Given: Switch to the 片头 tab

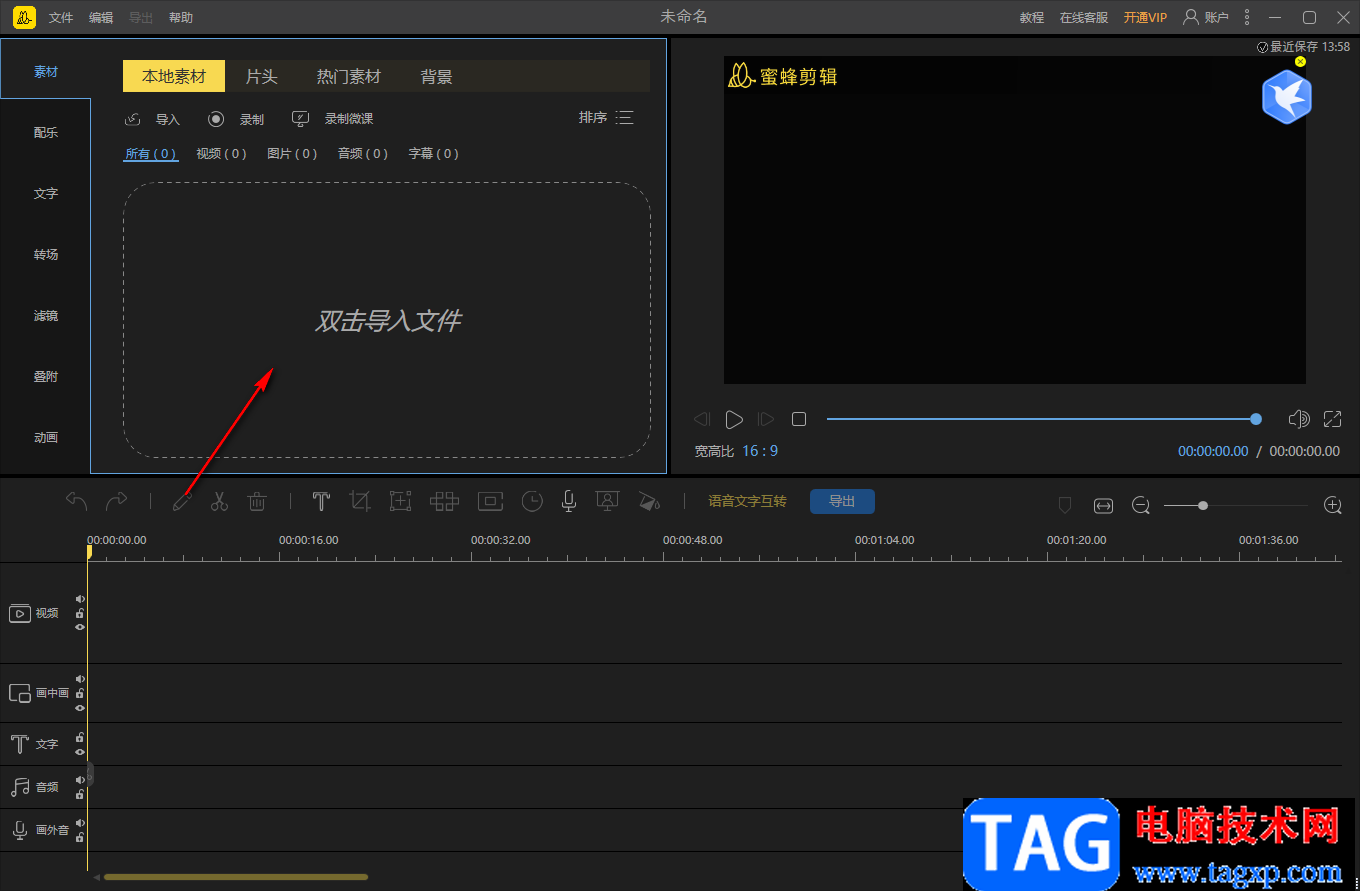Looking at the screenshot, I should (262, 76).
